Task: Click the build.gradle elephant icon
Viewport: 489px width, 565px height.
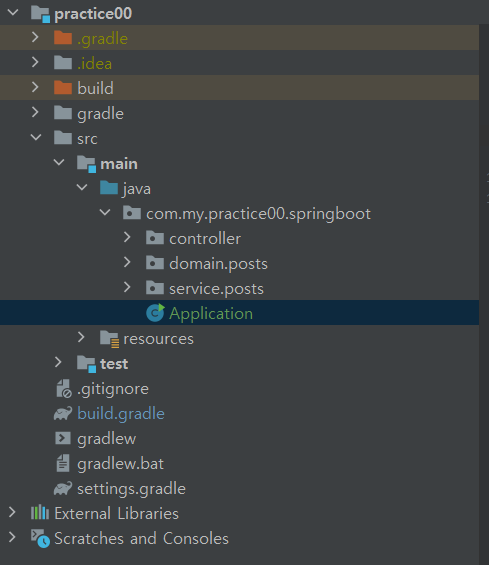Action: tap(63, 413)
